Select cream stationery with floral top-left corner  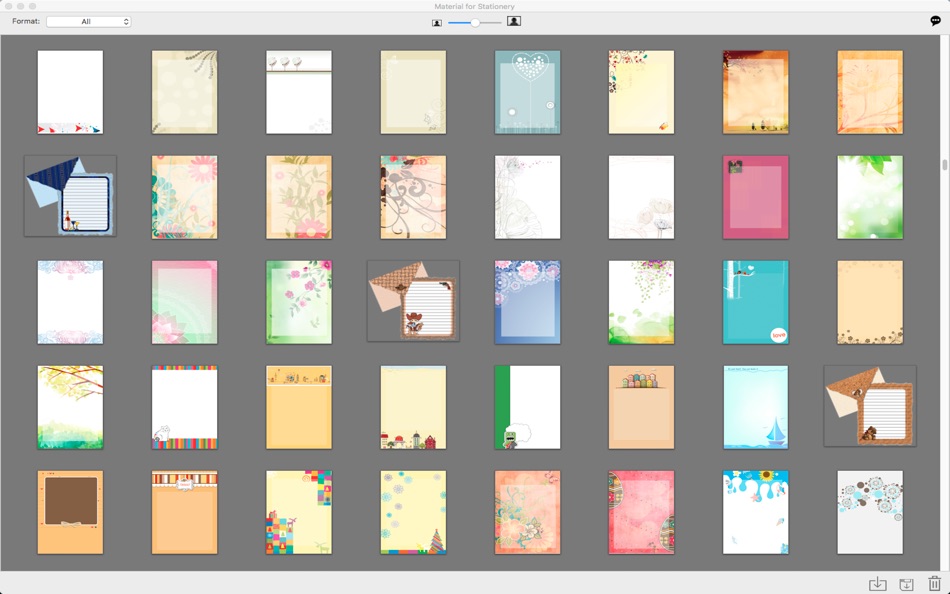[x=641, y=92]
